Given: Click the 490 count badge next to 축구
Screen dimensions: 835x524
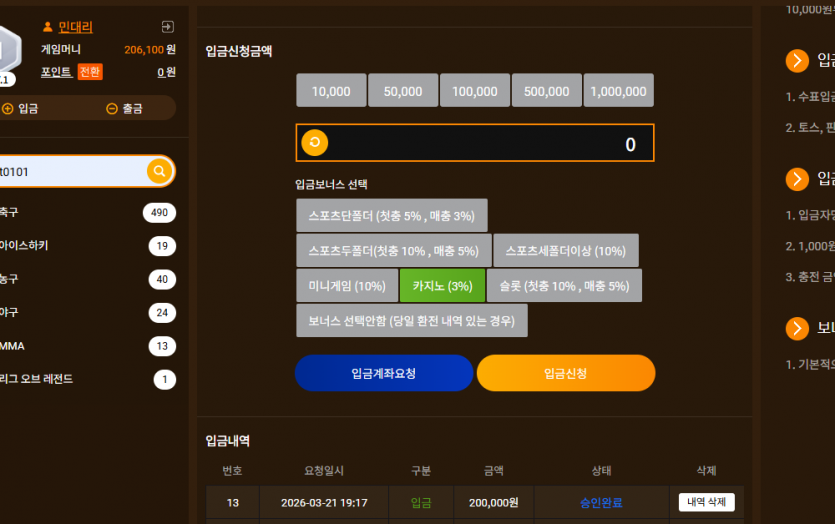Looking at the screenshot, I should 159,212.
